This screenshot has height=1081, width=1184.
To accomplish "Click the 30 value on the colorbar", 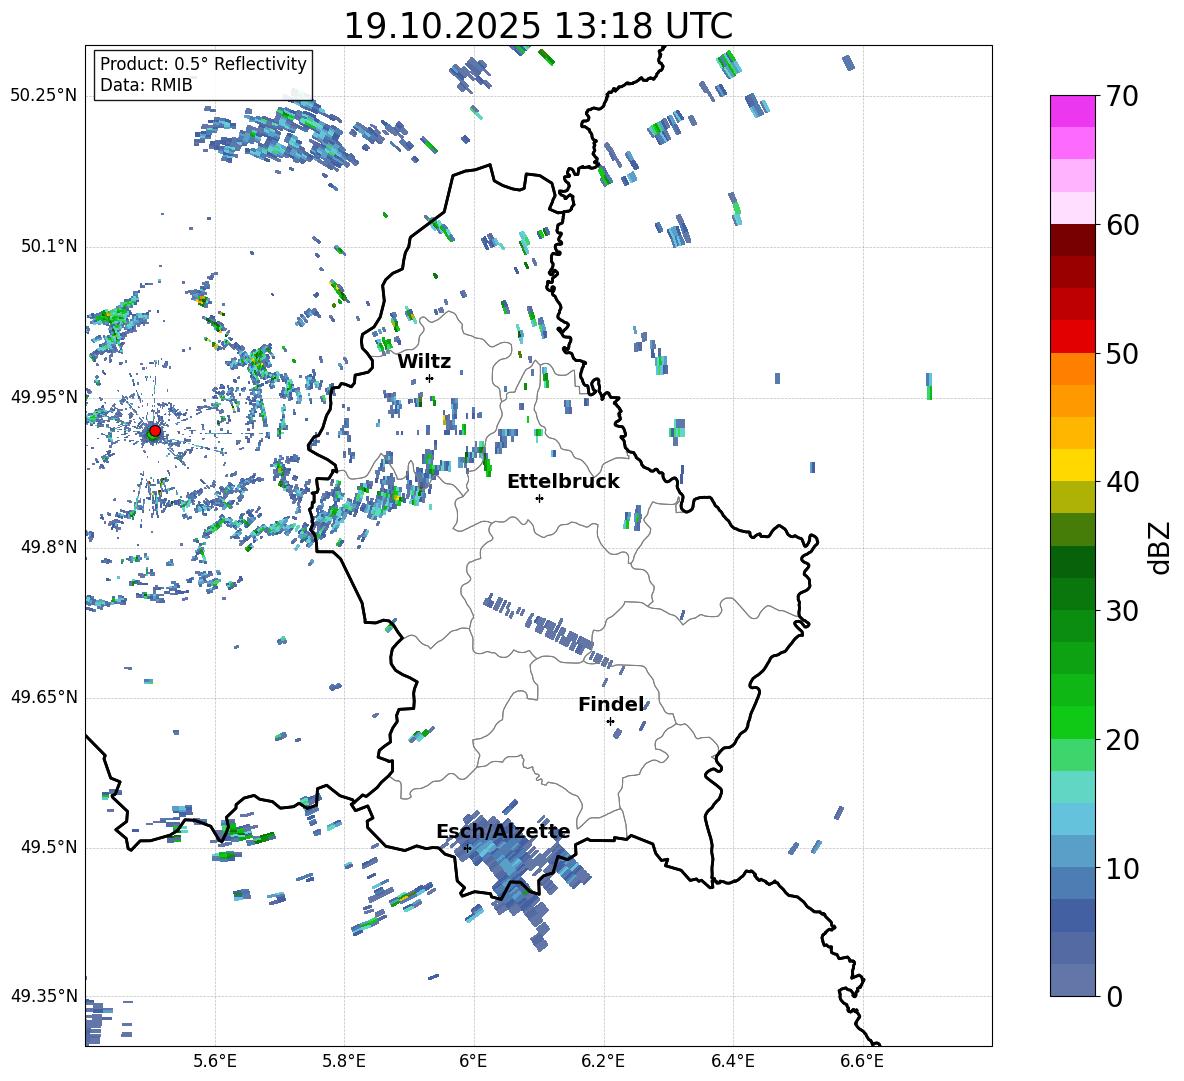I will [1121, 611].
